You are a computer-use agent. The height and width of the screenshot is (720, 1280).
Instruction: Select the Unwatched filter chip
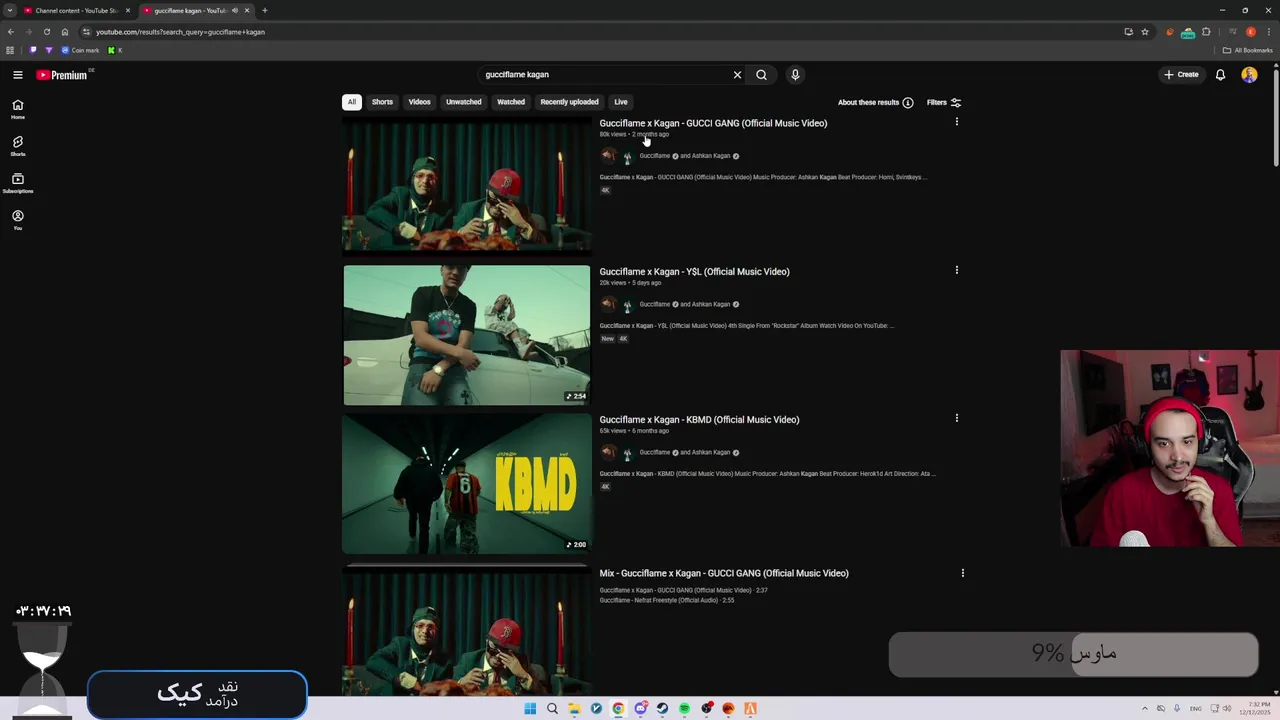[464, 102]
